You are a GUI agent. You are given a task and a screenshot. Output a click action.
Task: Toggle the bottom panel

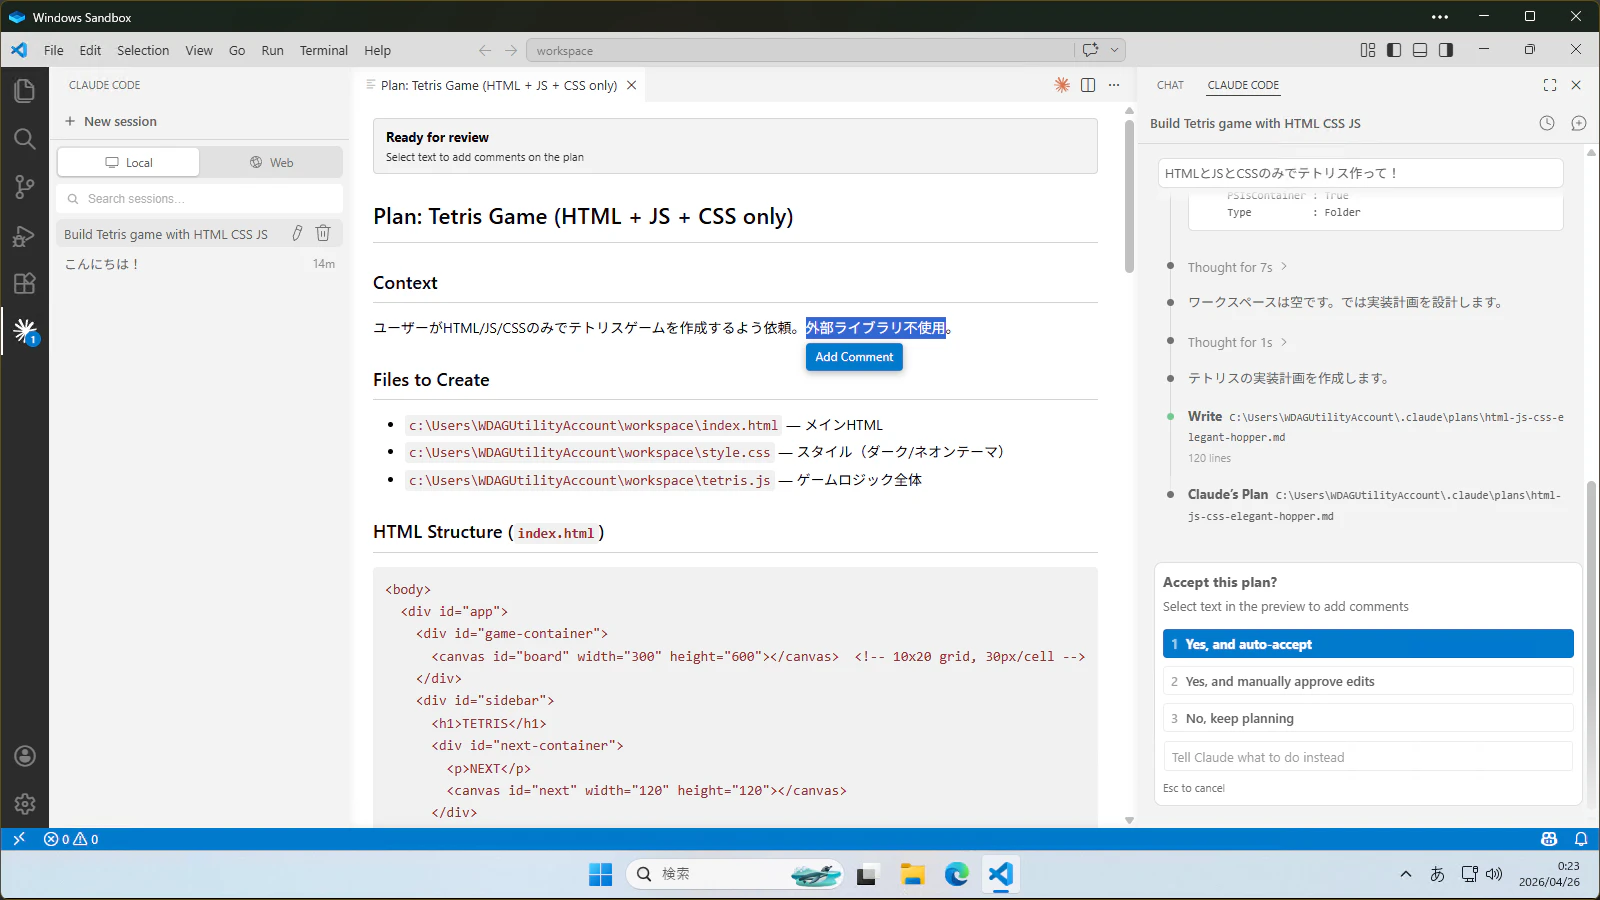[x=1420, y=50]
